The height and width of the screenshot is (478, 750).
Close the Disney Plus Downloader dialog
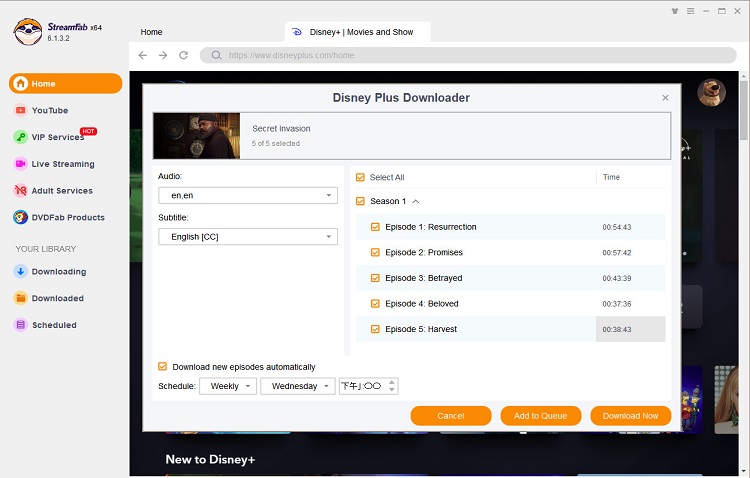click(665, 98)
